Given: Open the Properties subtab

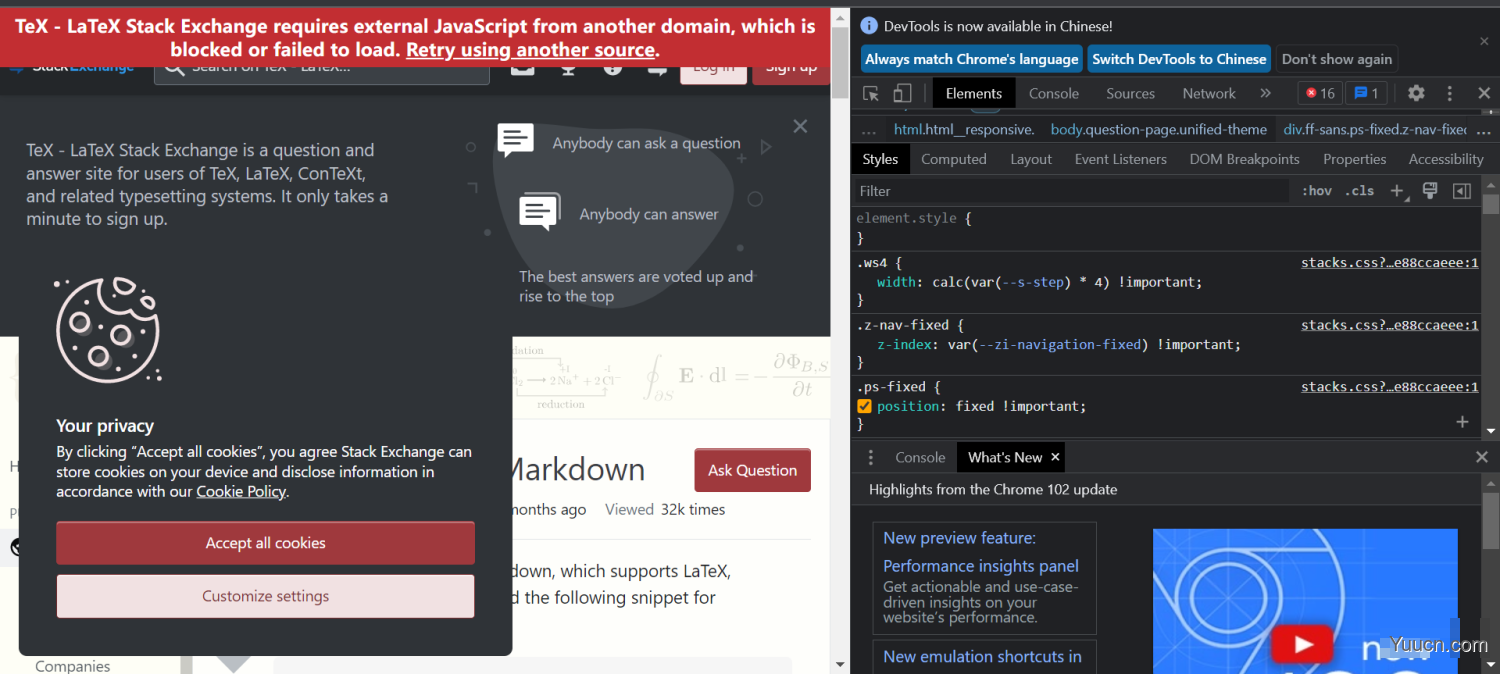Looking at the screenshot, I should [1354, 159].
